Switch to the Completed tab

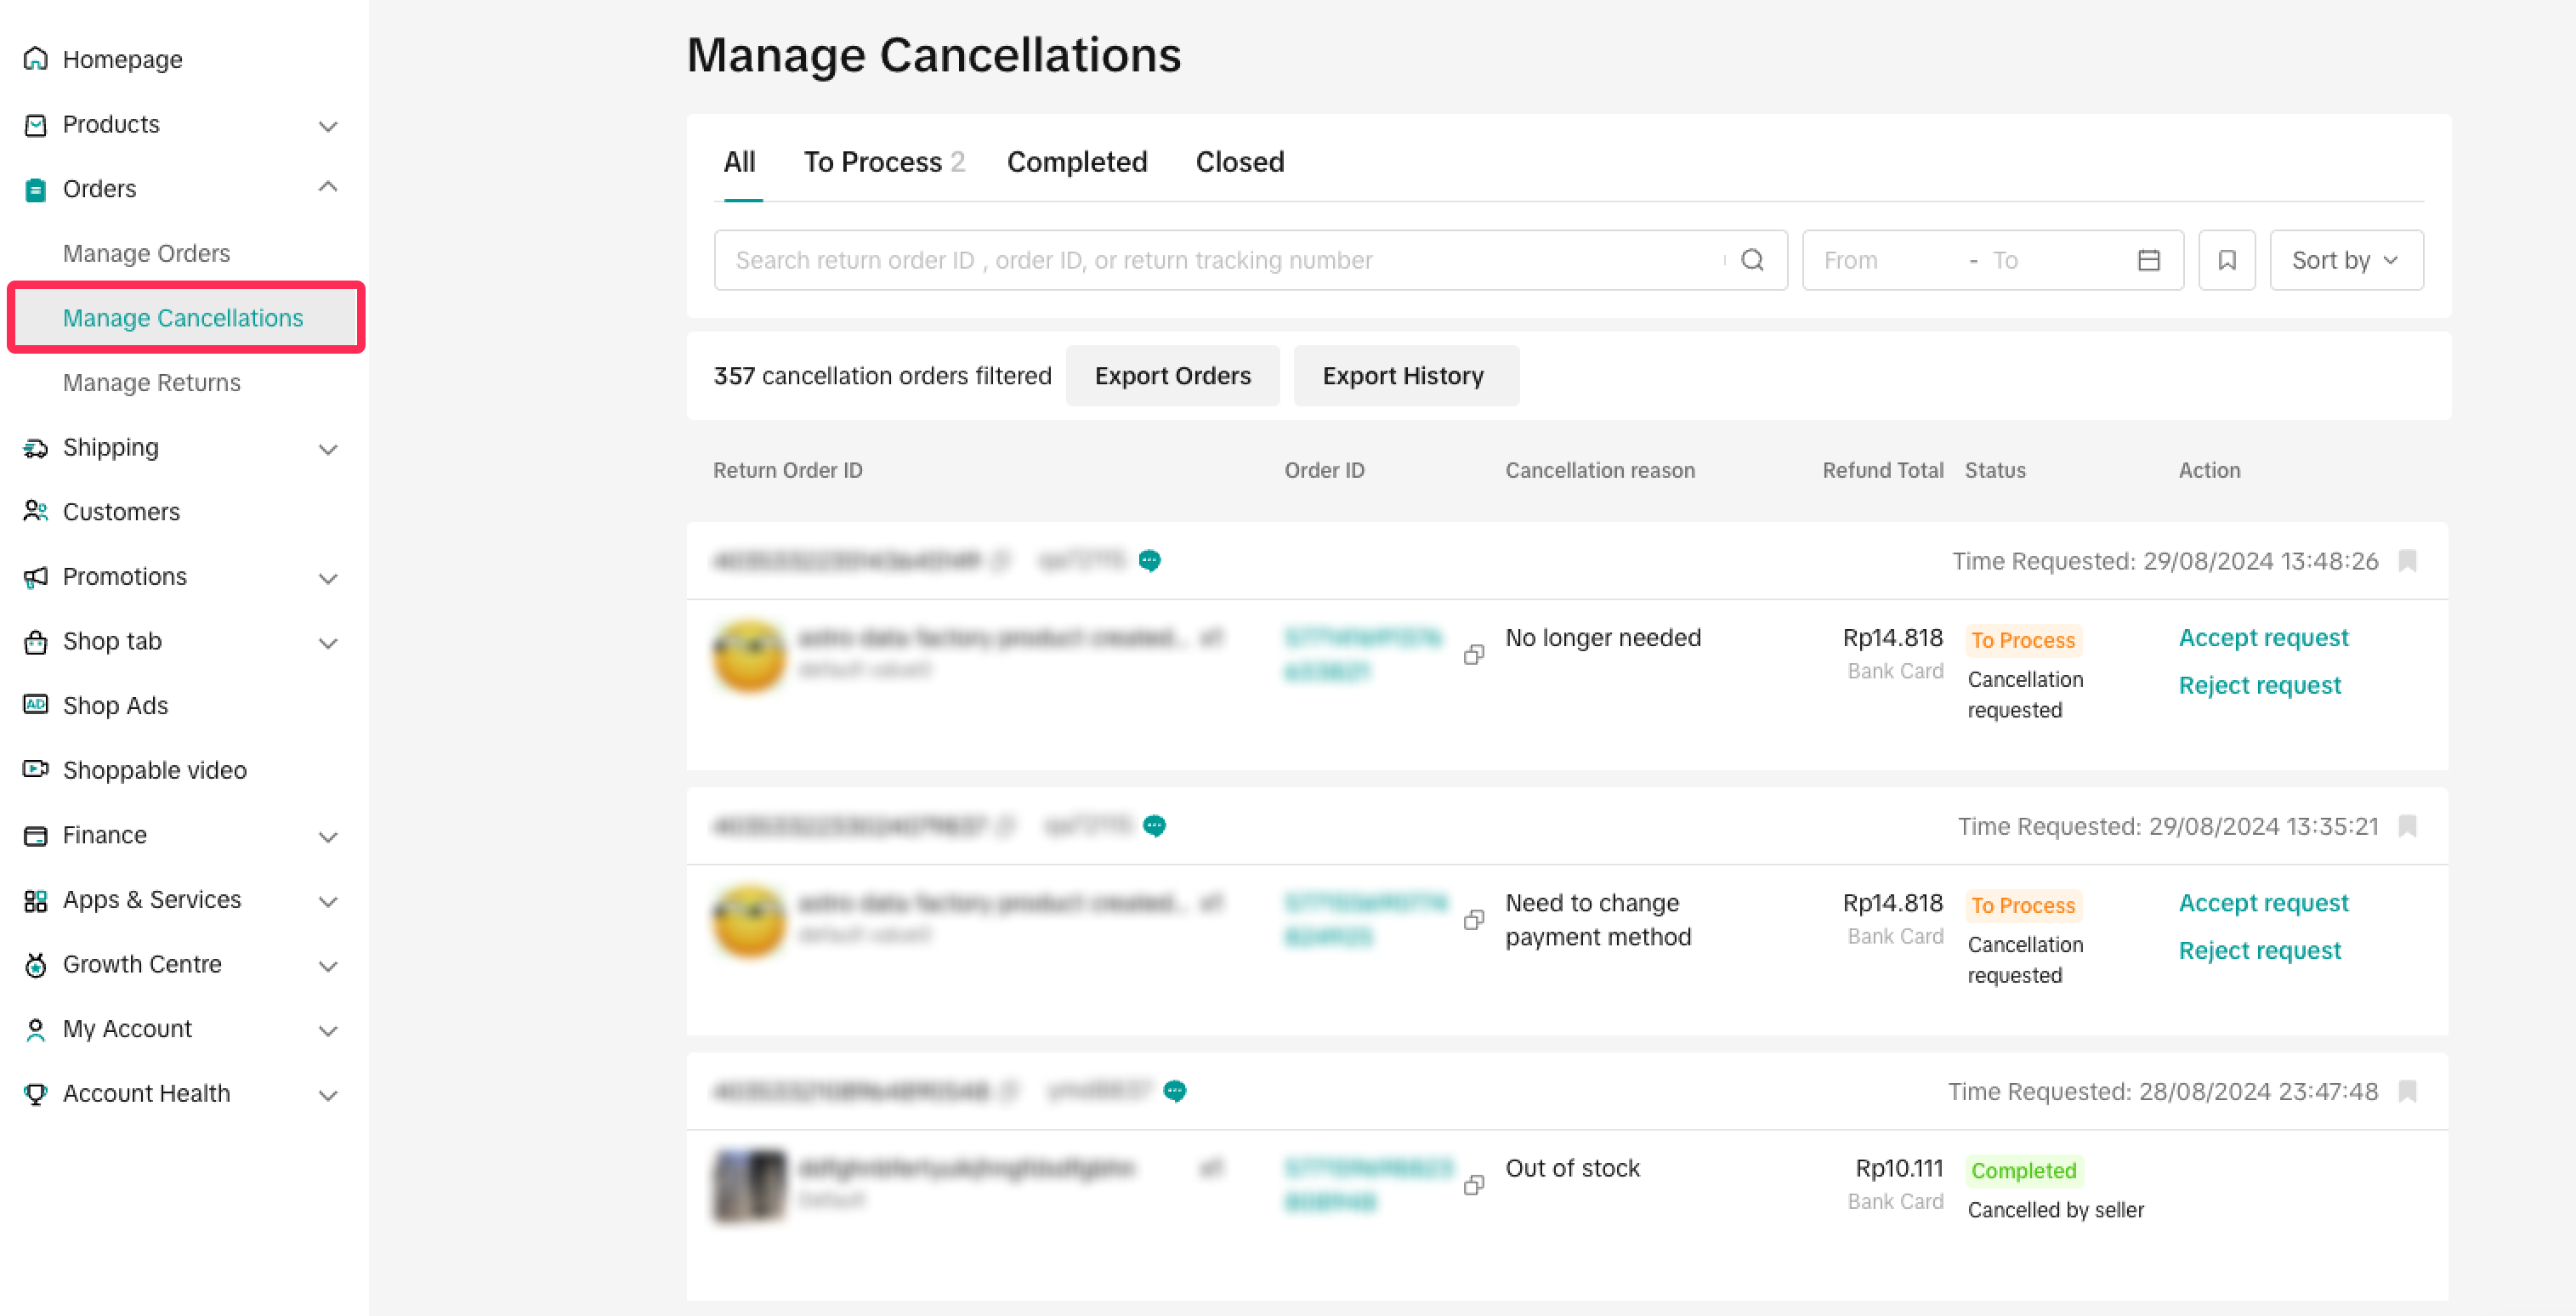[1076, 162]
